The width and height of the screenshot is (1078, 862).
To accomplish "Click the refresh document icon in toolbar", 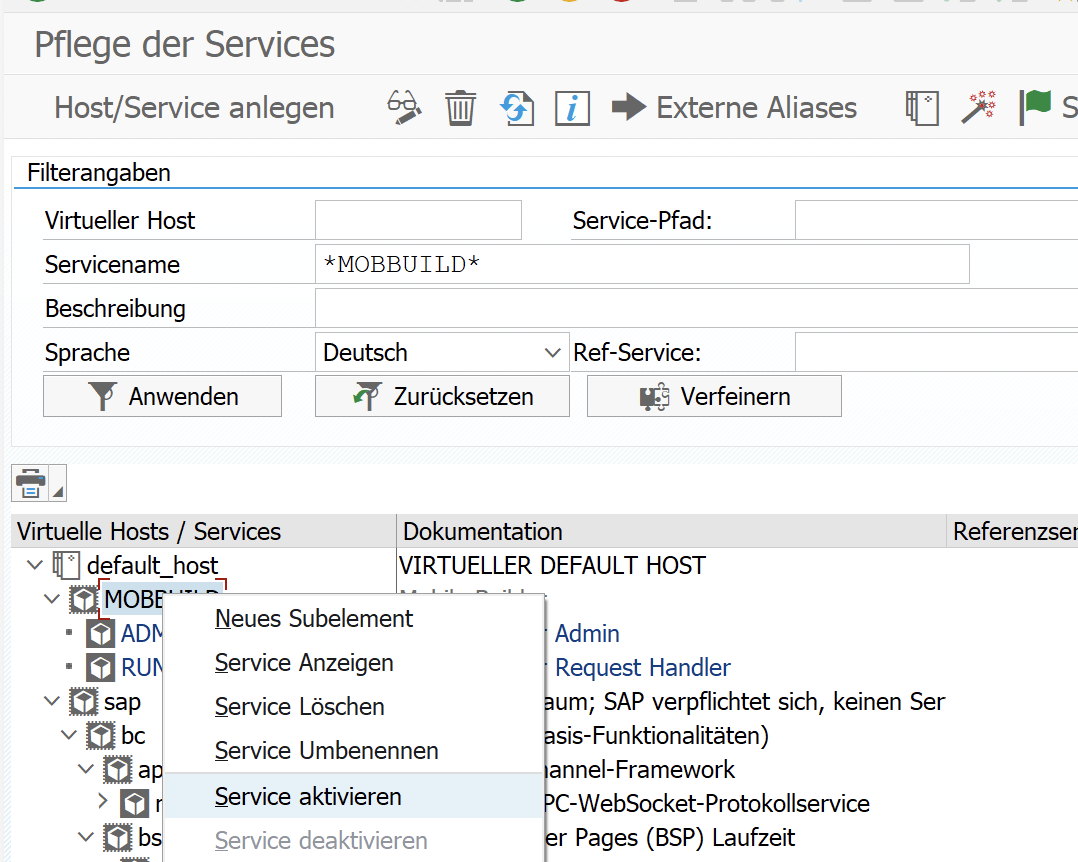I will [517, 108].
